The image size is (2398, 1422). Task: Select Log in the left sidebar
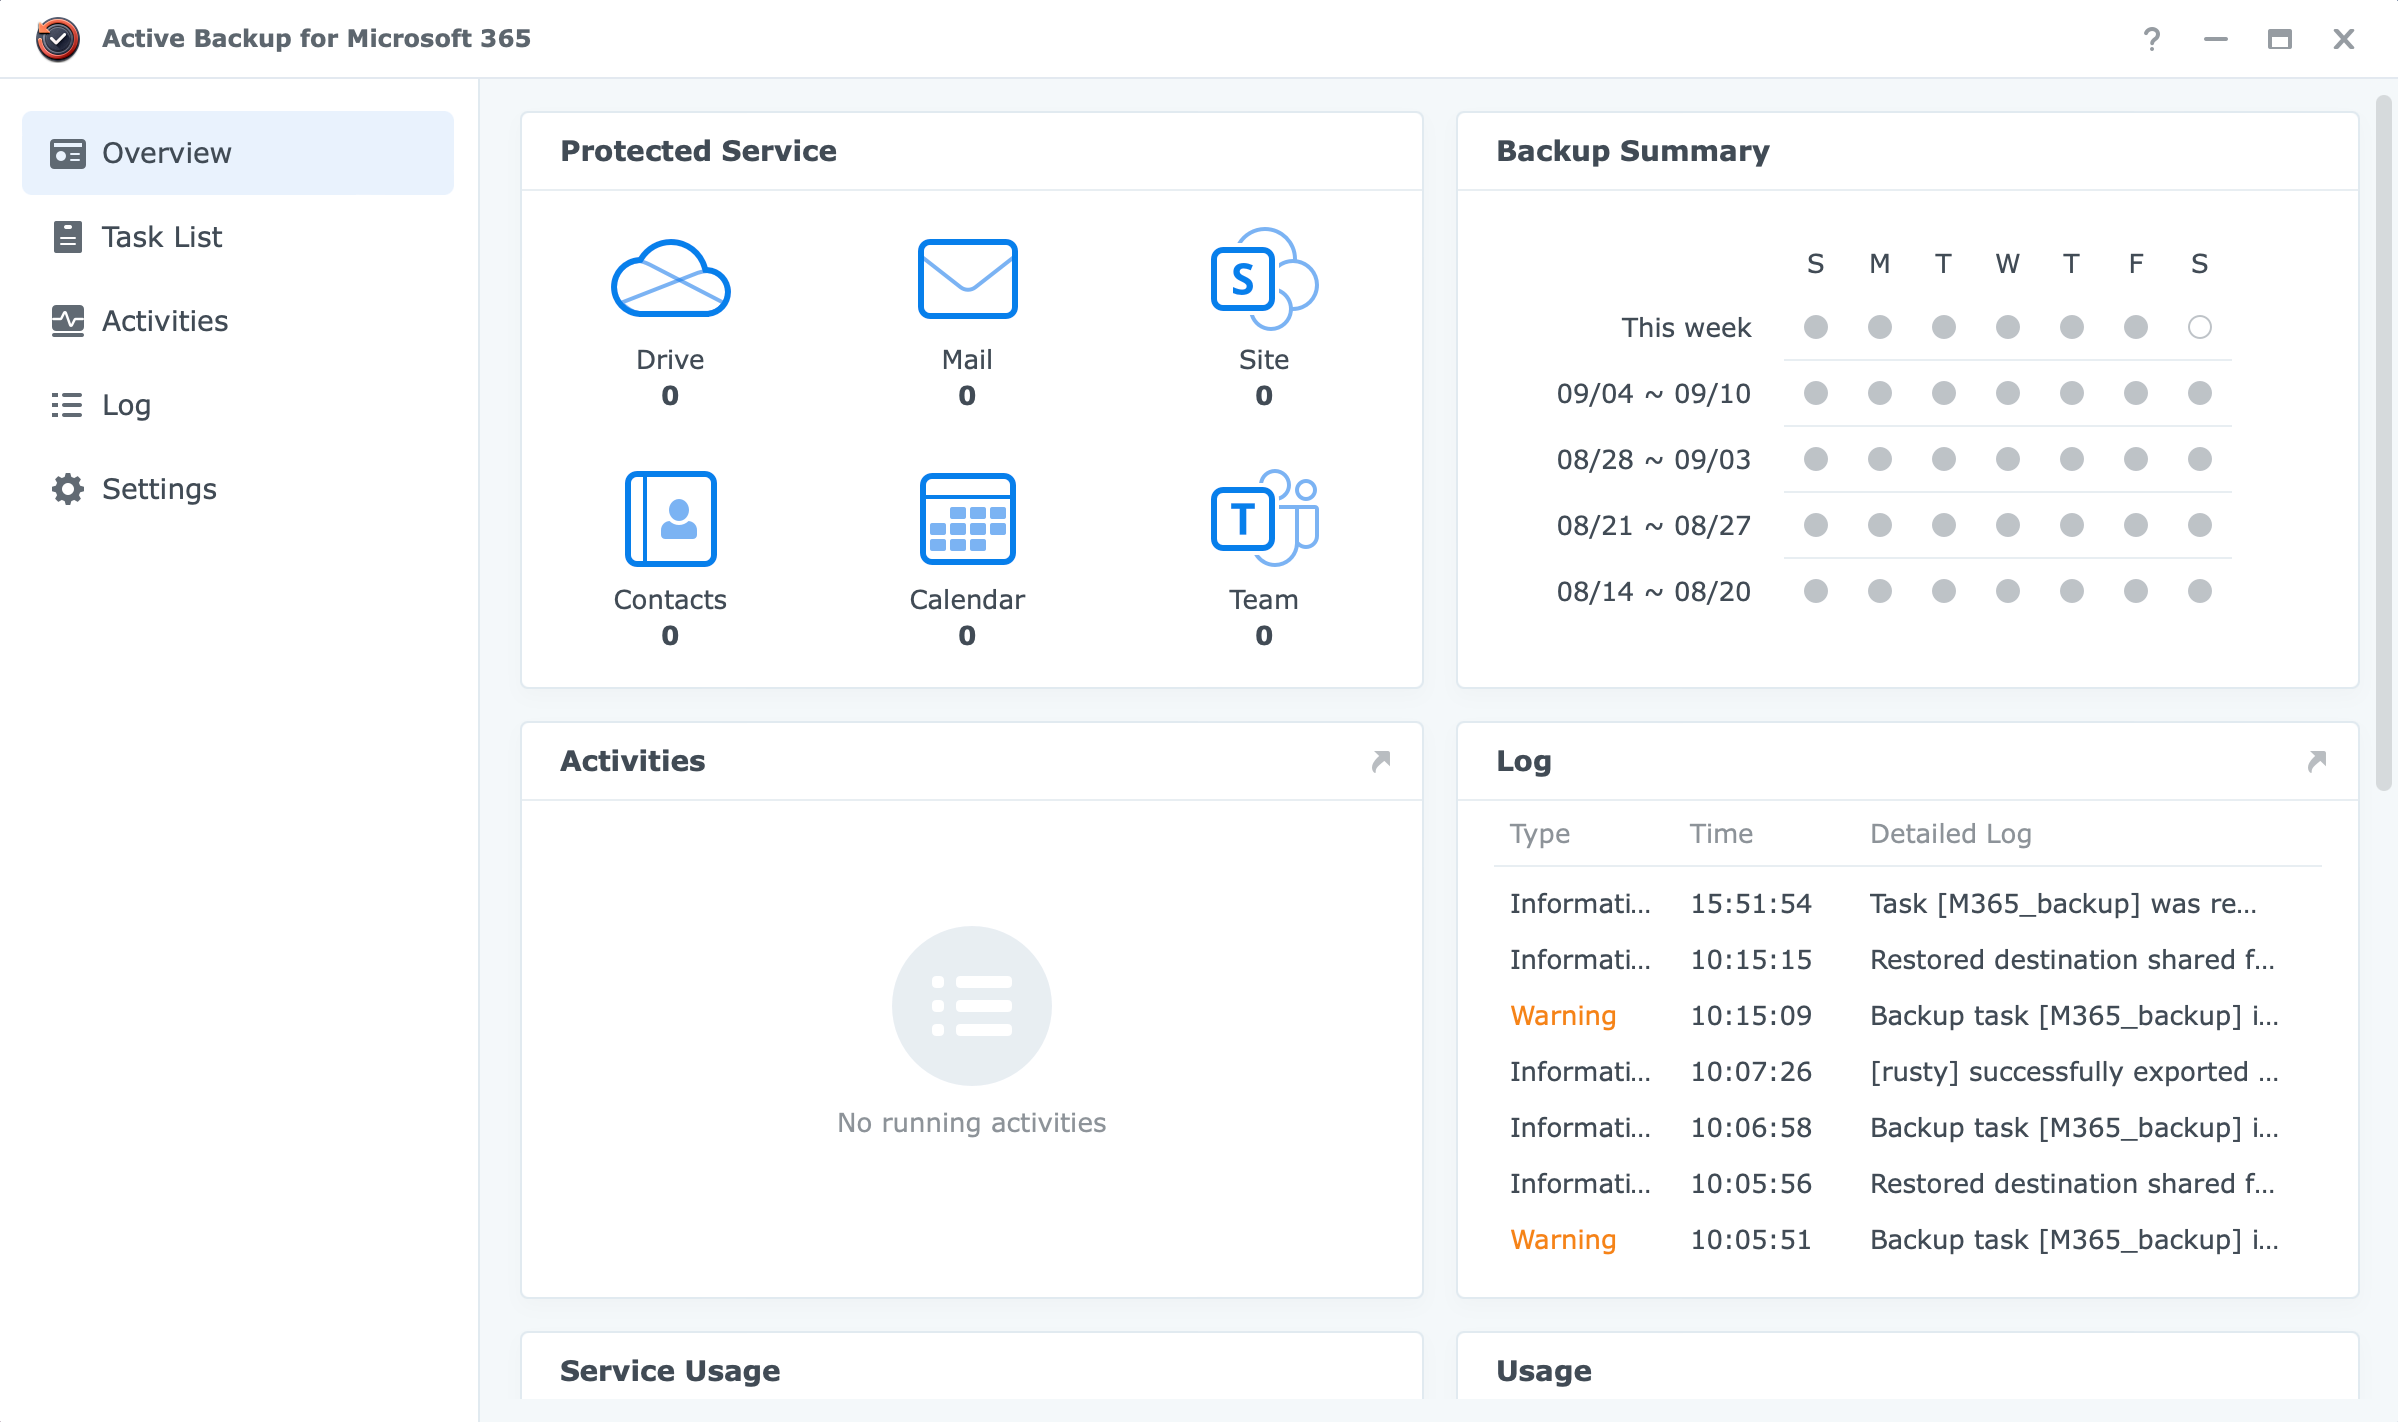click(238, 405)
